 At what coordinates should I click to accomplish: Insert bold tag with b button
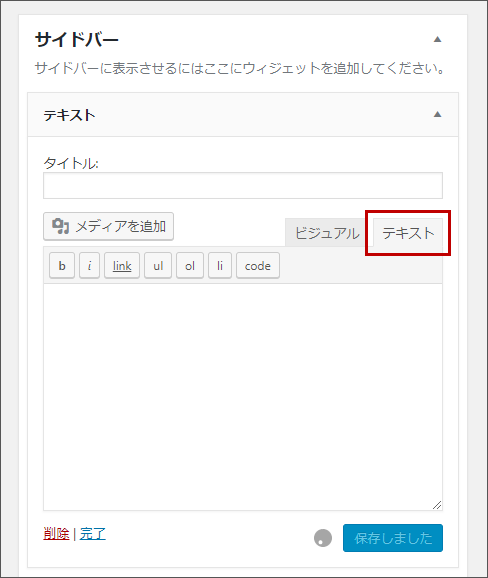click(x=62, y=265)
